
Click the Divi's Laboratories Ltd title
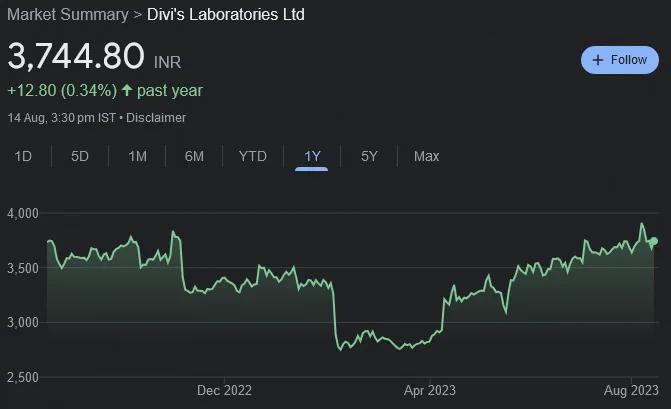[x=226, y=15]
